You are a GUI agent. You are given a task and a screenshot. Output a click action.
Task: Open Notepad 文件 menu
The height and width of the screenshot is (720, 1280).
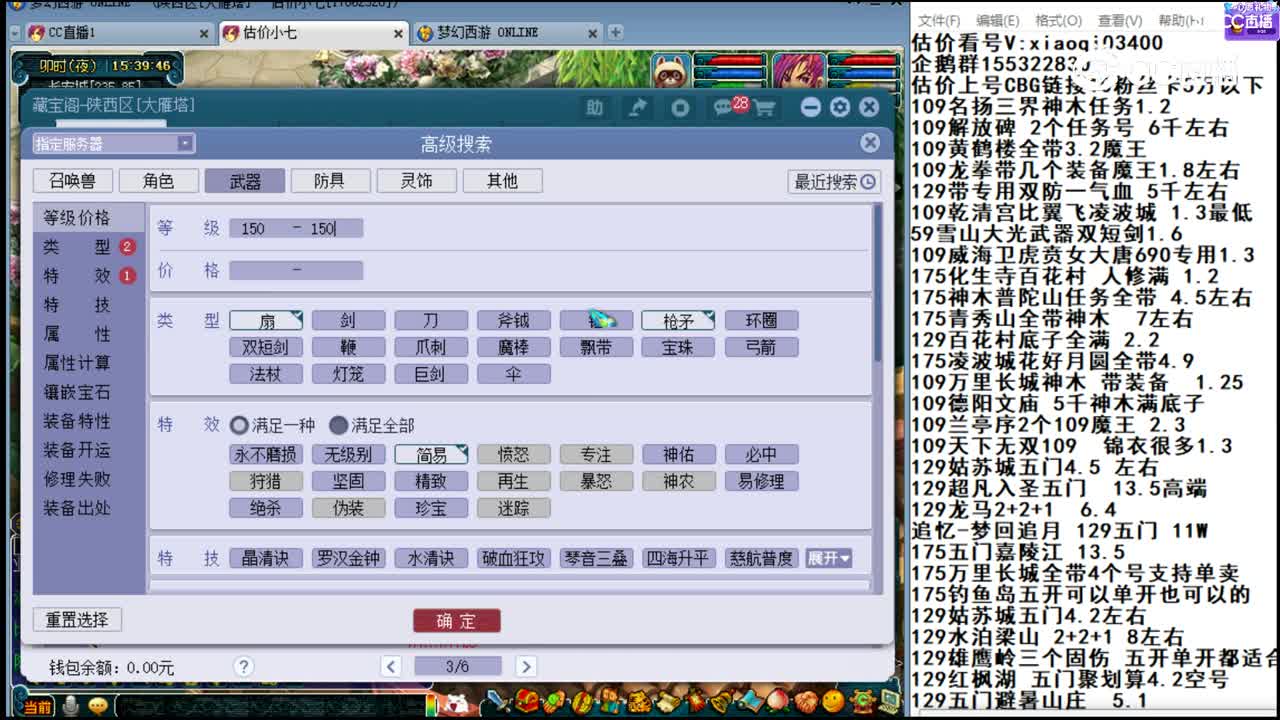pos(939,21)
